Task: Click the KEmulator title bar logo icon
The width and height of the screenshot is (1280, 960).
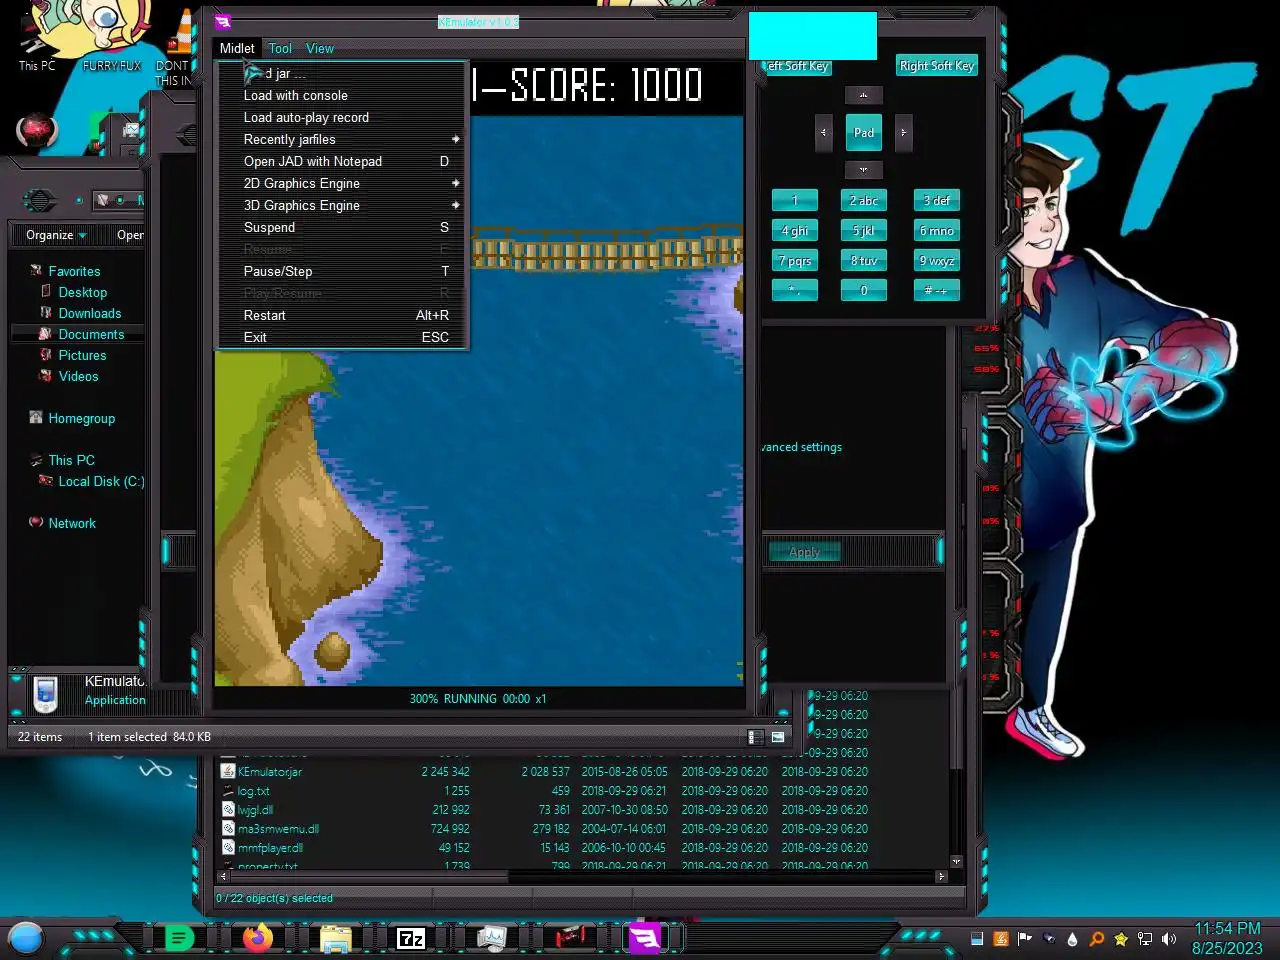Action: coord(223,22)
